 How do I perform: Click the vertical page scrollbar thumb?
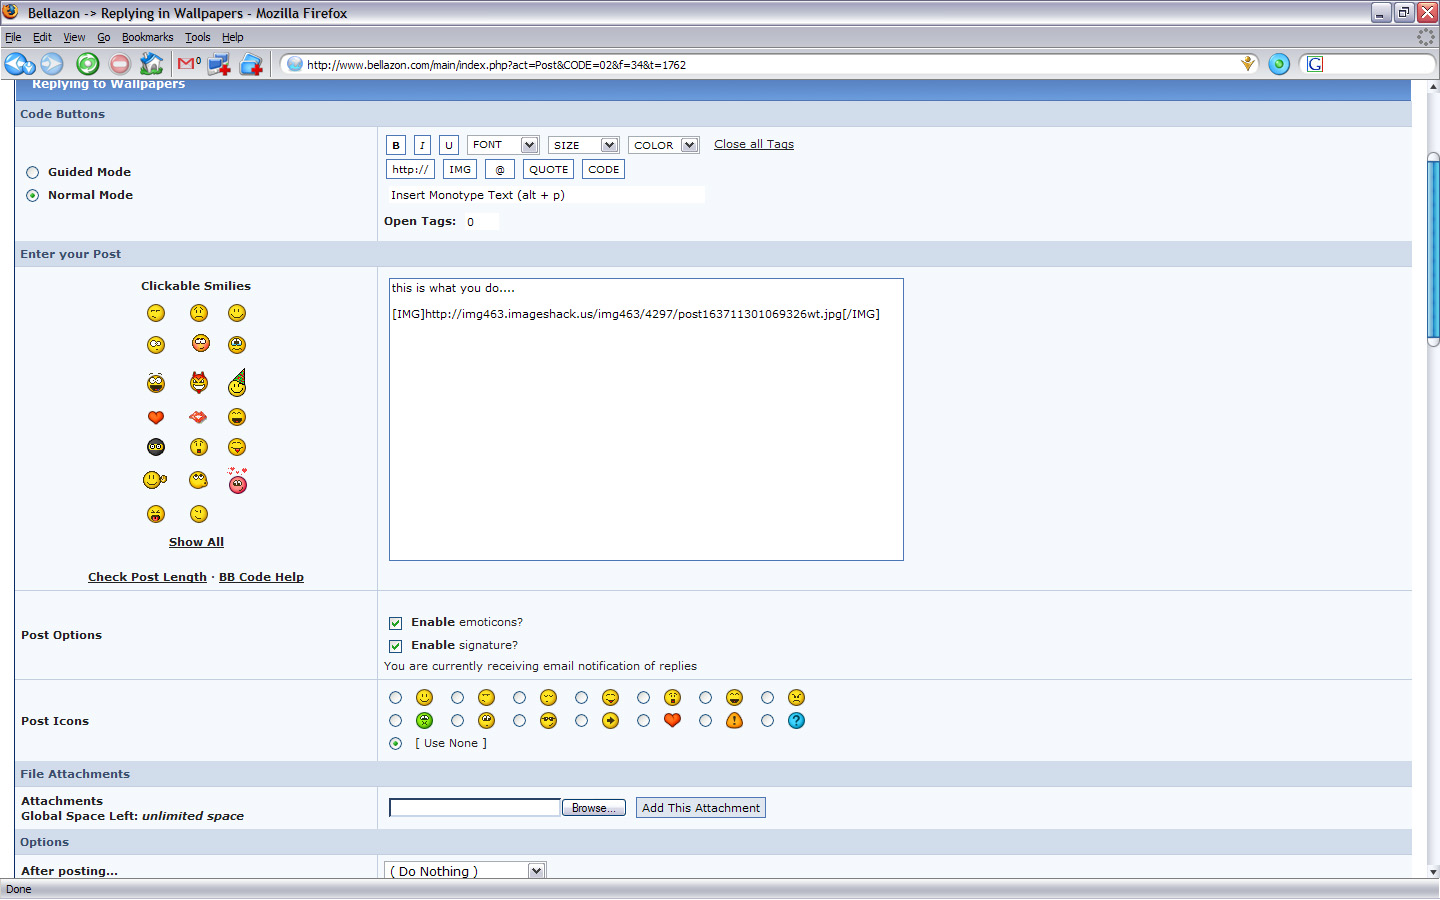tap(1432, 250)
